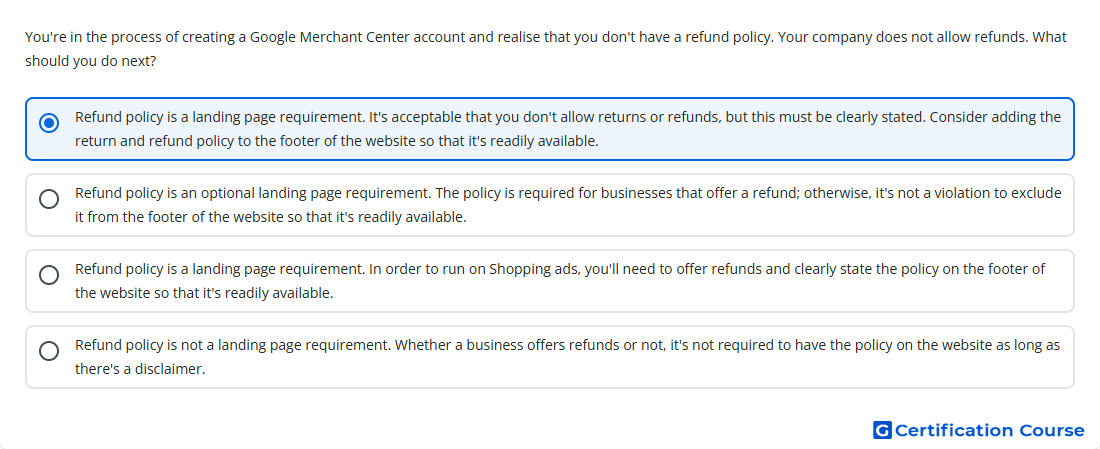
Task: Click the phrase 'Consider adding the' in first option
Action: coord(995,117)
